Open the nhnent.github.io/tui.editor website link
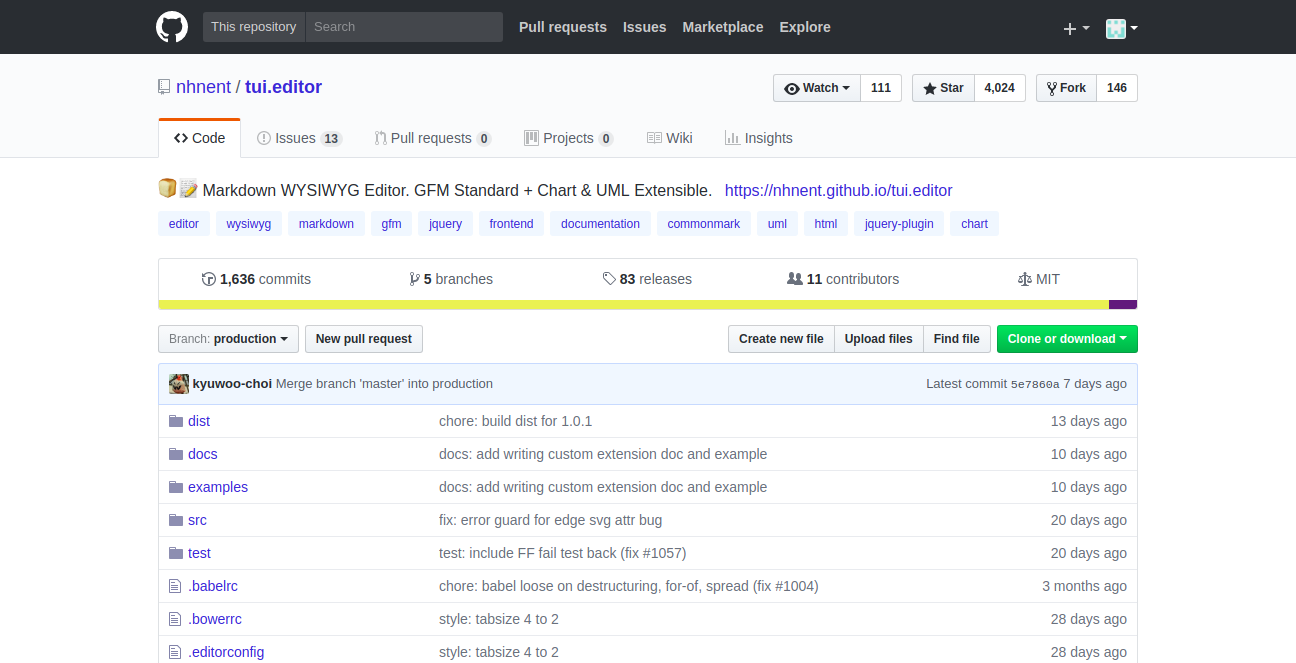The width and height of the screenshot is (1296, 663). click(839, 190)
